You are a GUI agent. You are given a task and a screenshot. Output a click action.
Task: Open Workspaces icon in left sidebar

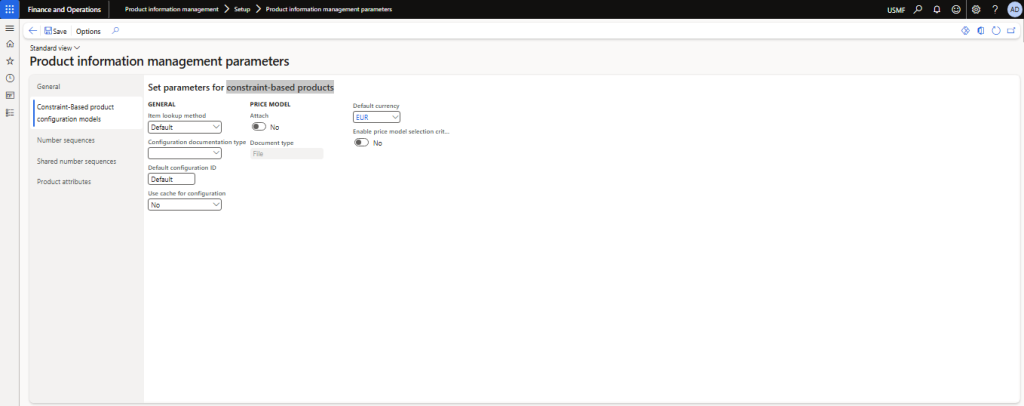coord(9,95)
